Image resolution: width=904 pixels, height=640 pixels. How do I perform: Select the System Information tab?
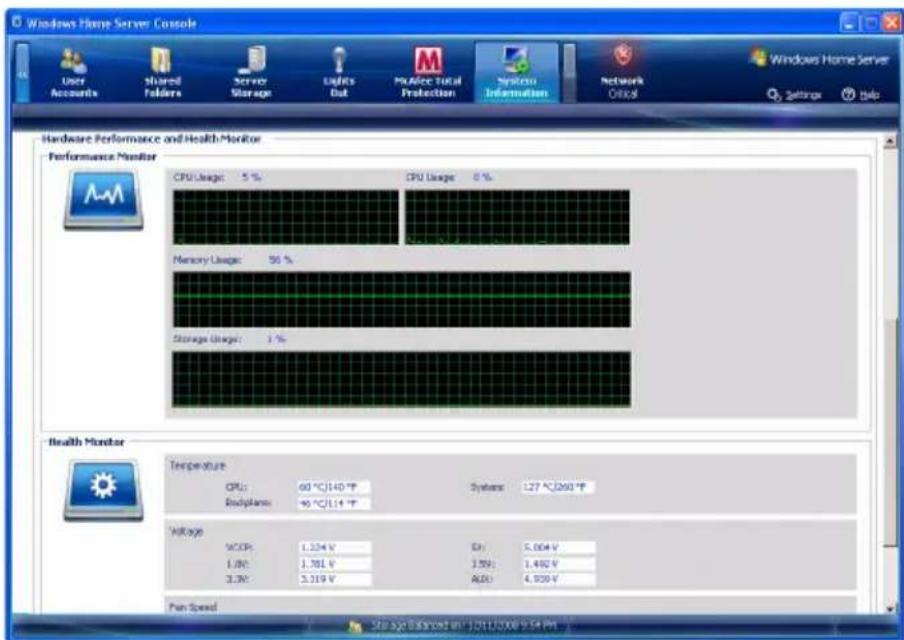[517, 73]
